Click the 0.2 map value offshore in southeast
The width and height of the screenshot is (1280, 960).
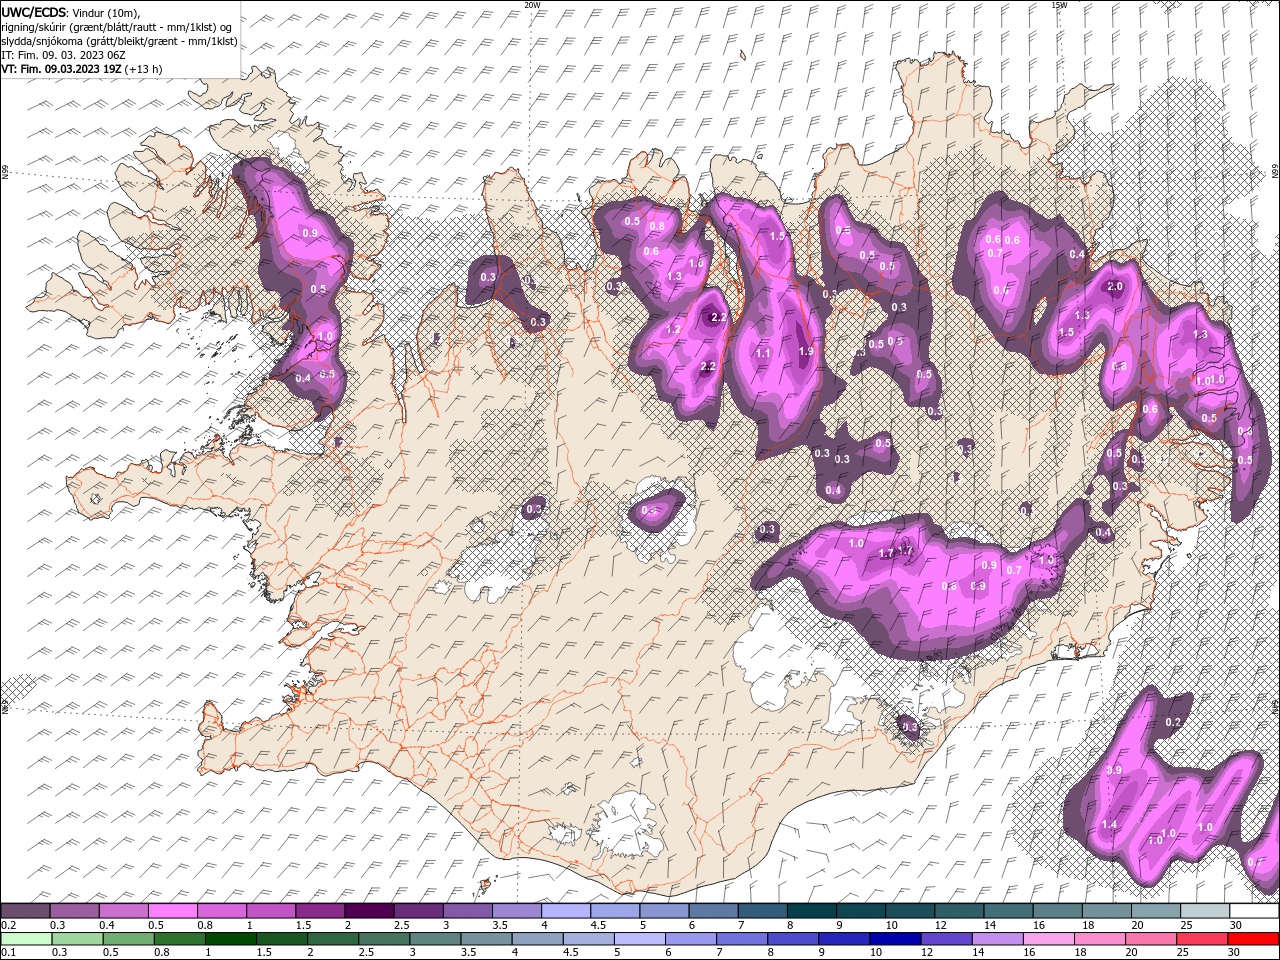pos(1174,722)
